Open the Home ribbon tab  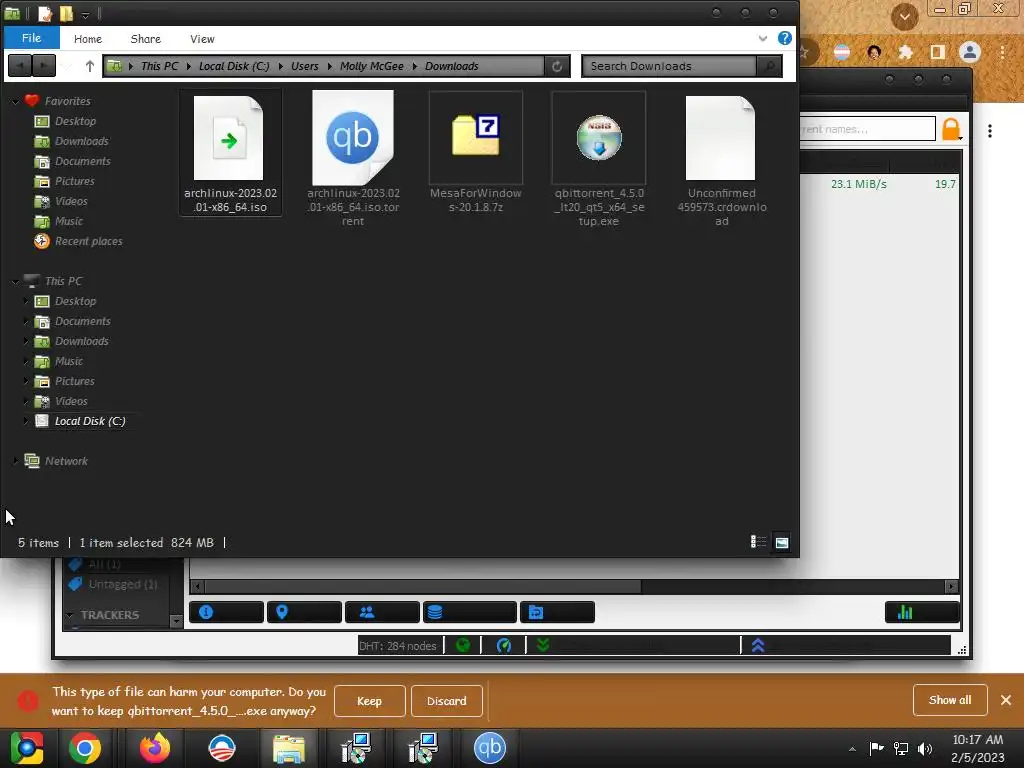(x=88, y=39)
